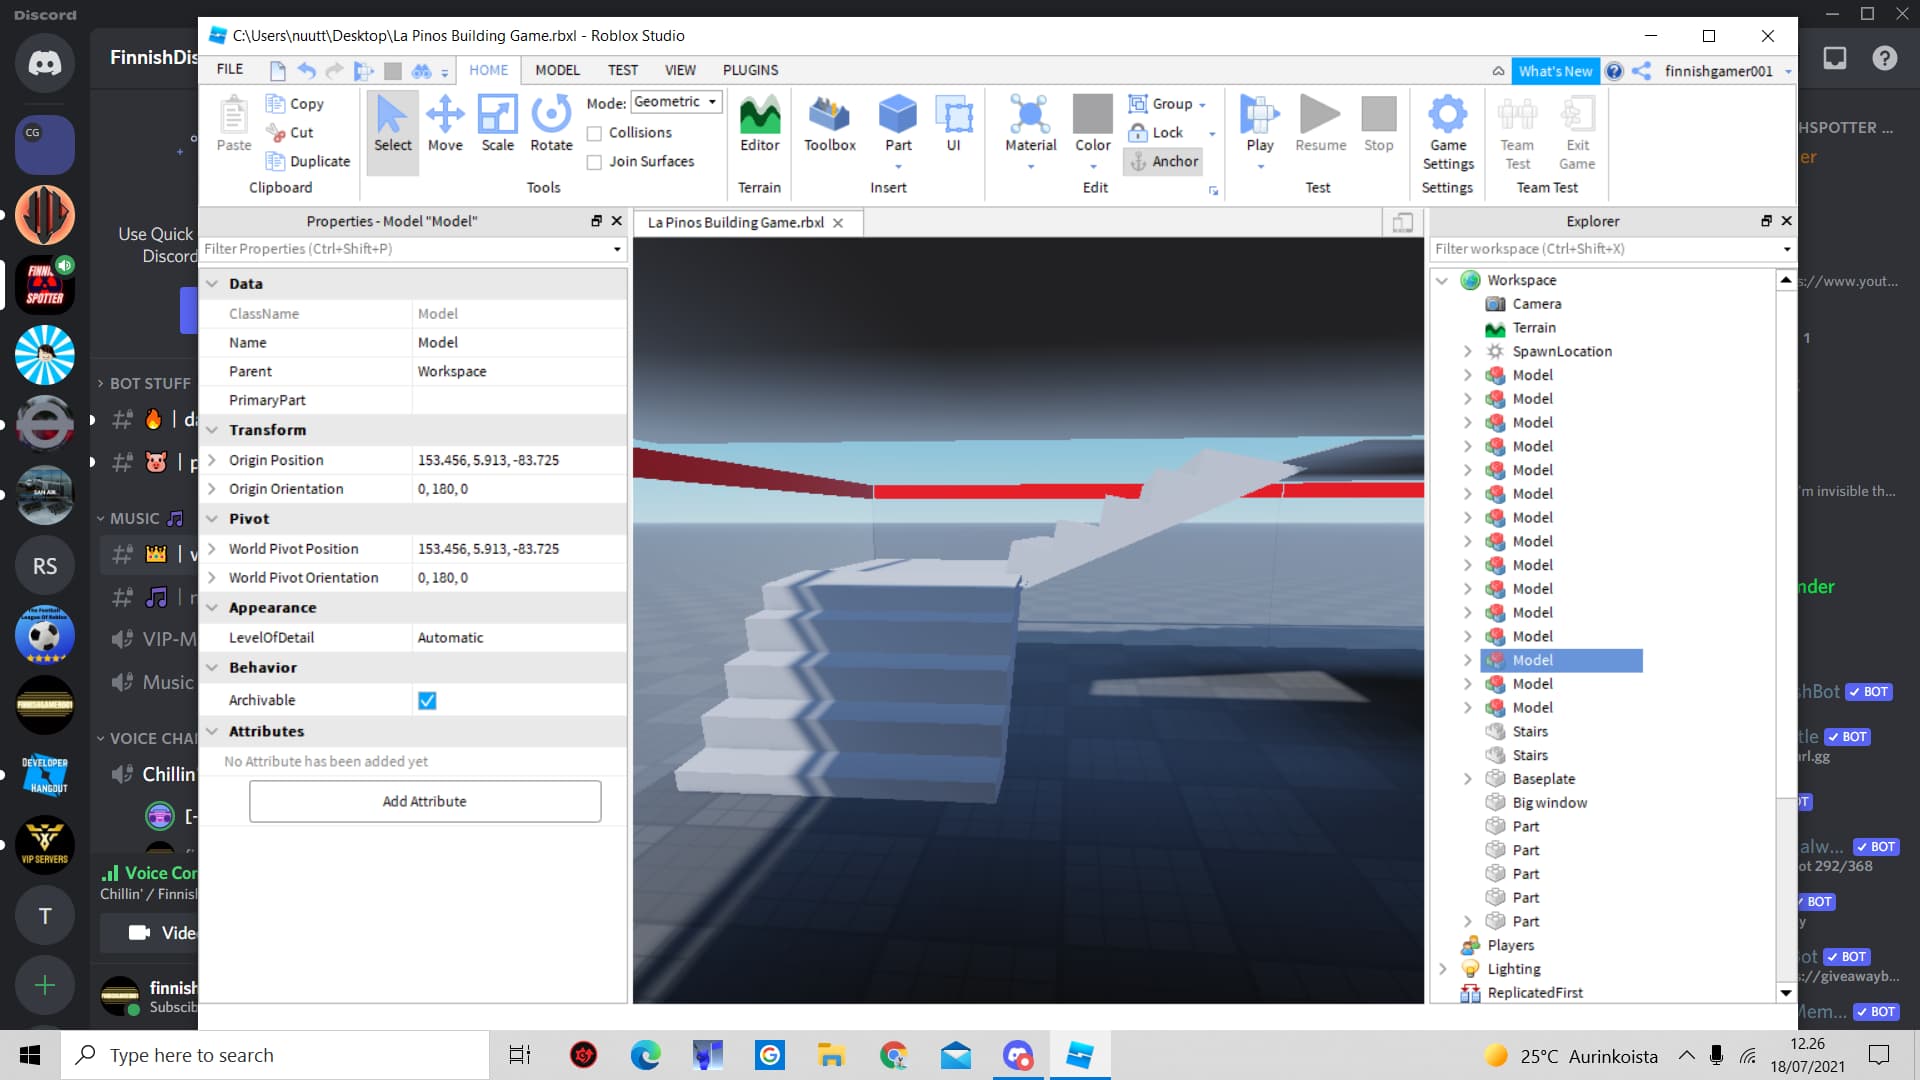Enable the Collisions checkbox
Image resolution: width=1920 pixels, height=1080 pixels.
pos(594,133)
